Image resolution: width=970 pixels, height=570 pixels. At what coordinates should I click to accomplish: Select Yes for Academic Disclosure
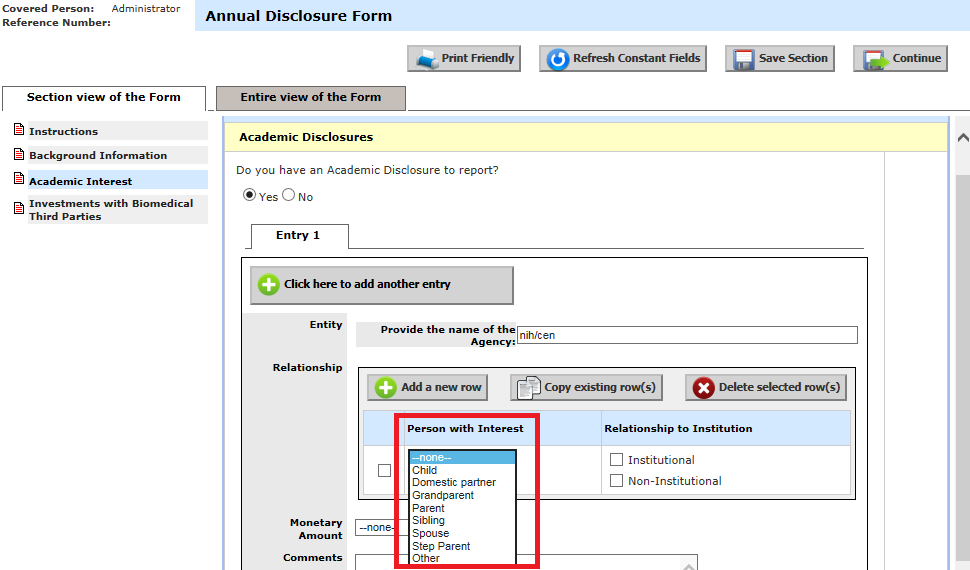(x=249, y=195)
